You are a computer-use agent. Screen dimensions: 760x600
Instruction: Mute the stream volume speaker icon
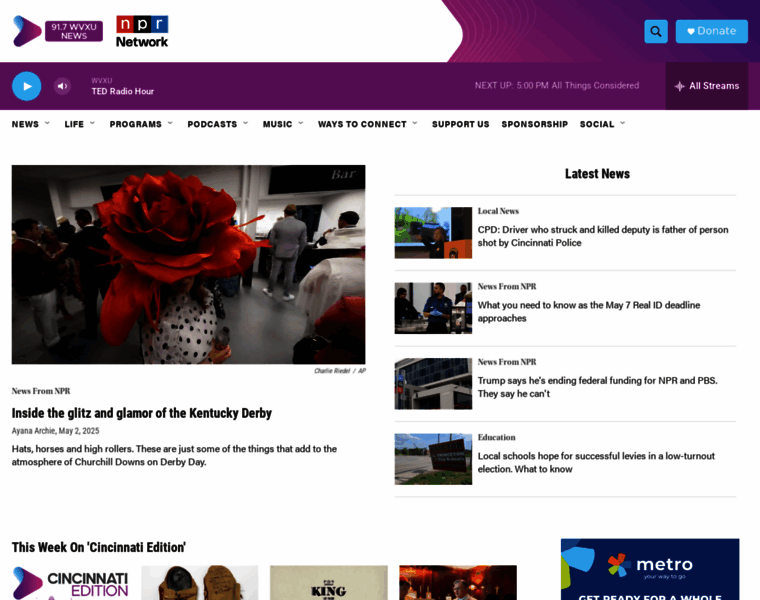[62, 86]
